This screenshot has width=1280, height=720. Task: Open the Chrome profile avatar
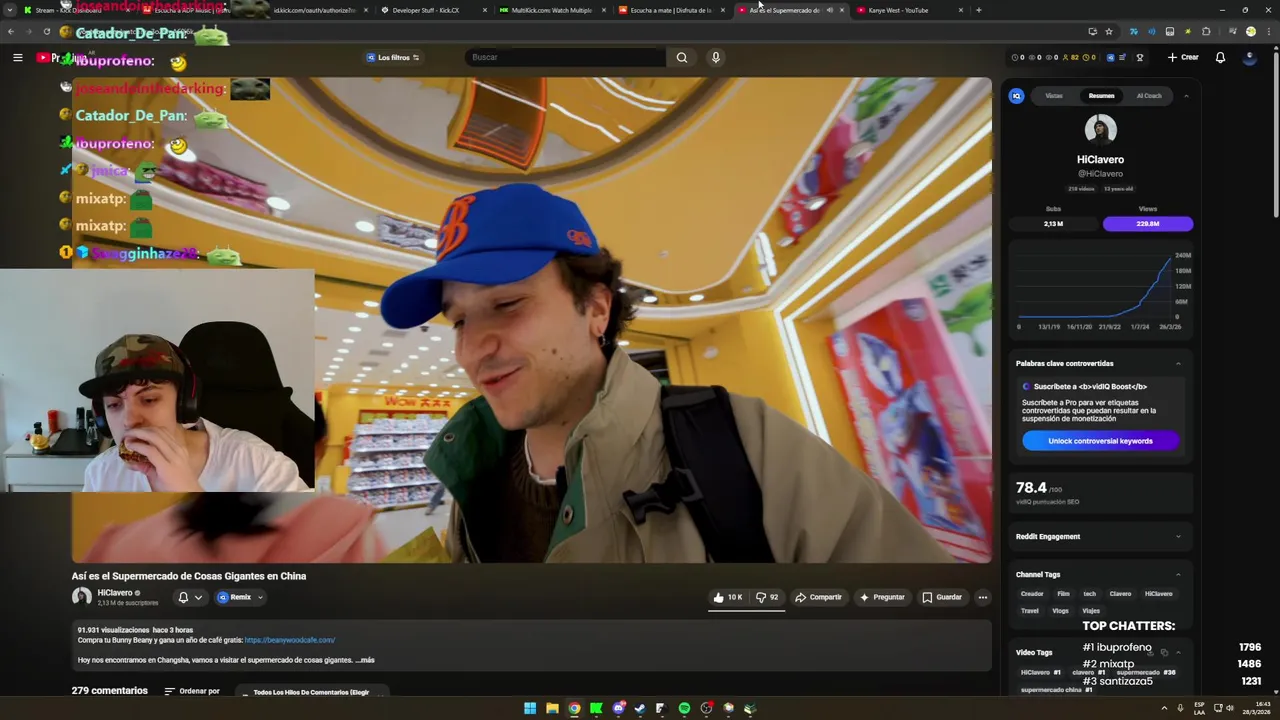1250,31
